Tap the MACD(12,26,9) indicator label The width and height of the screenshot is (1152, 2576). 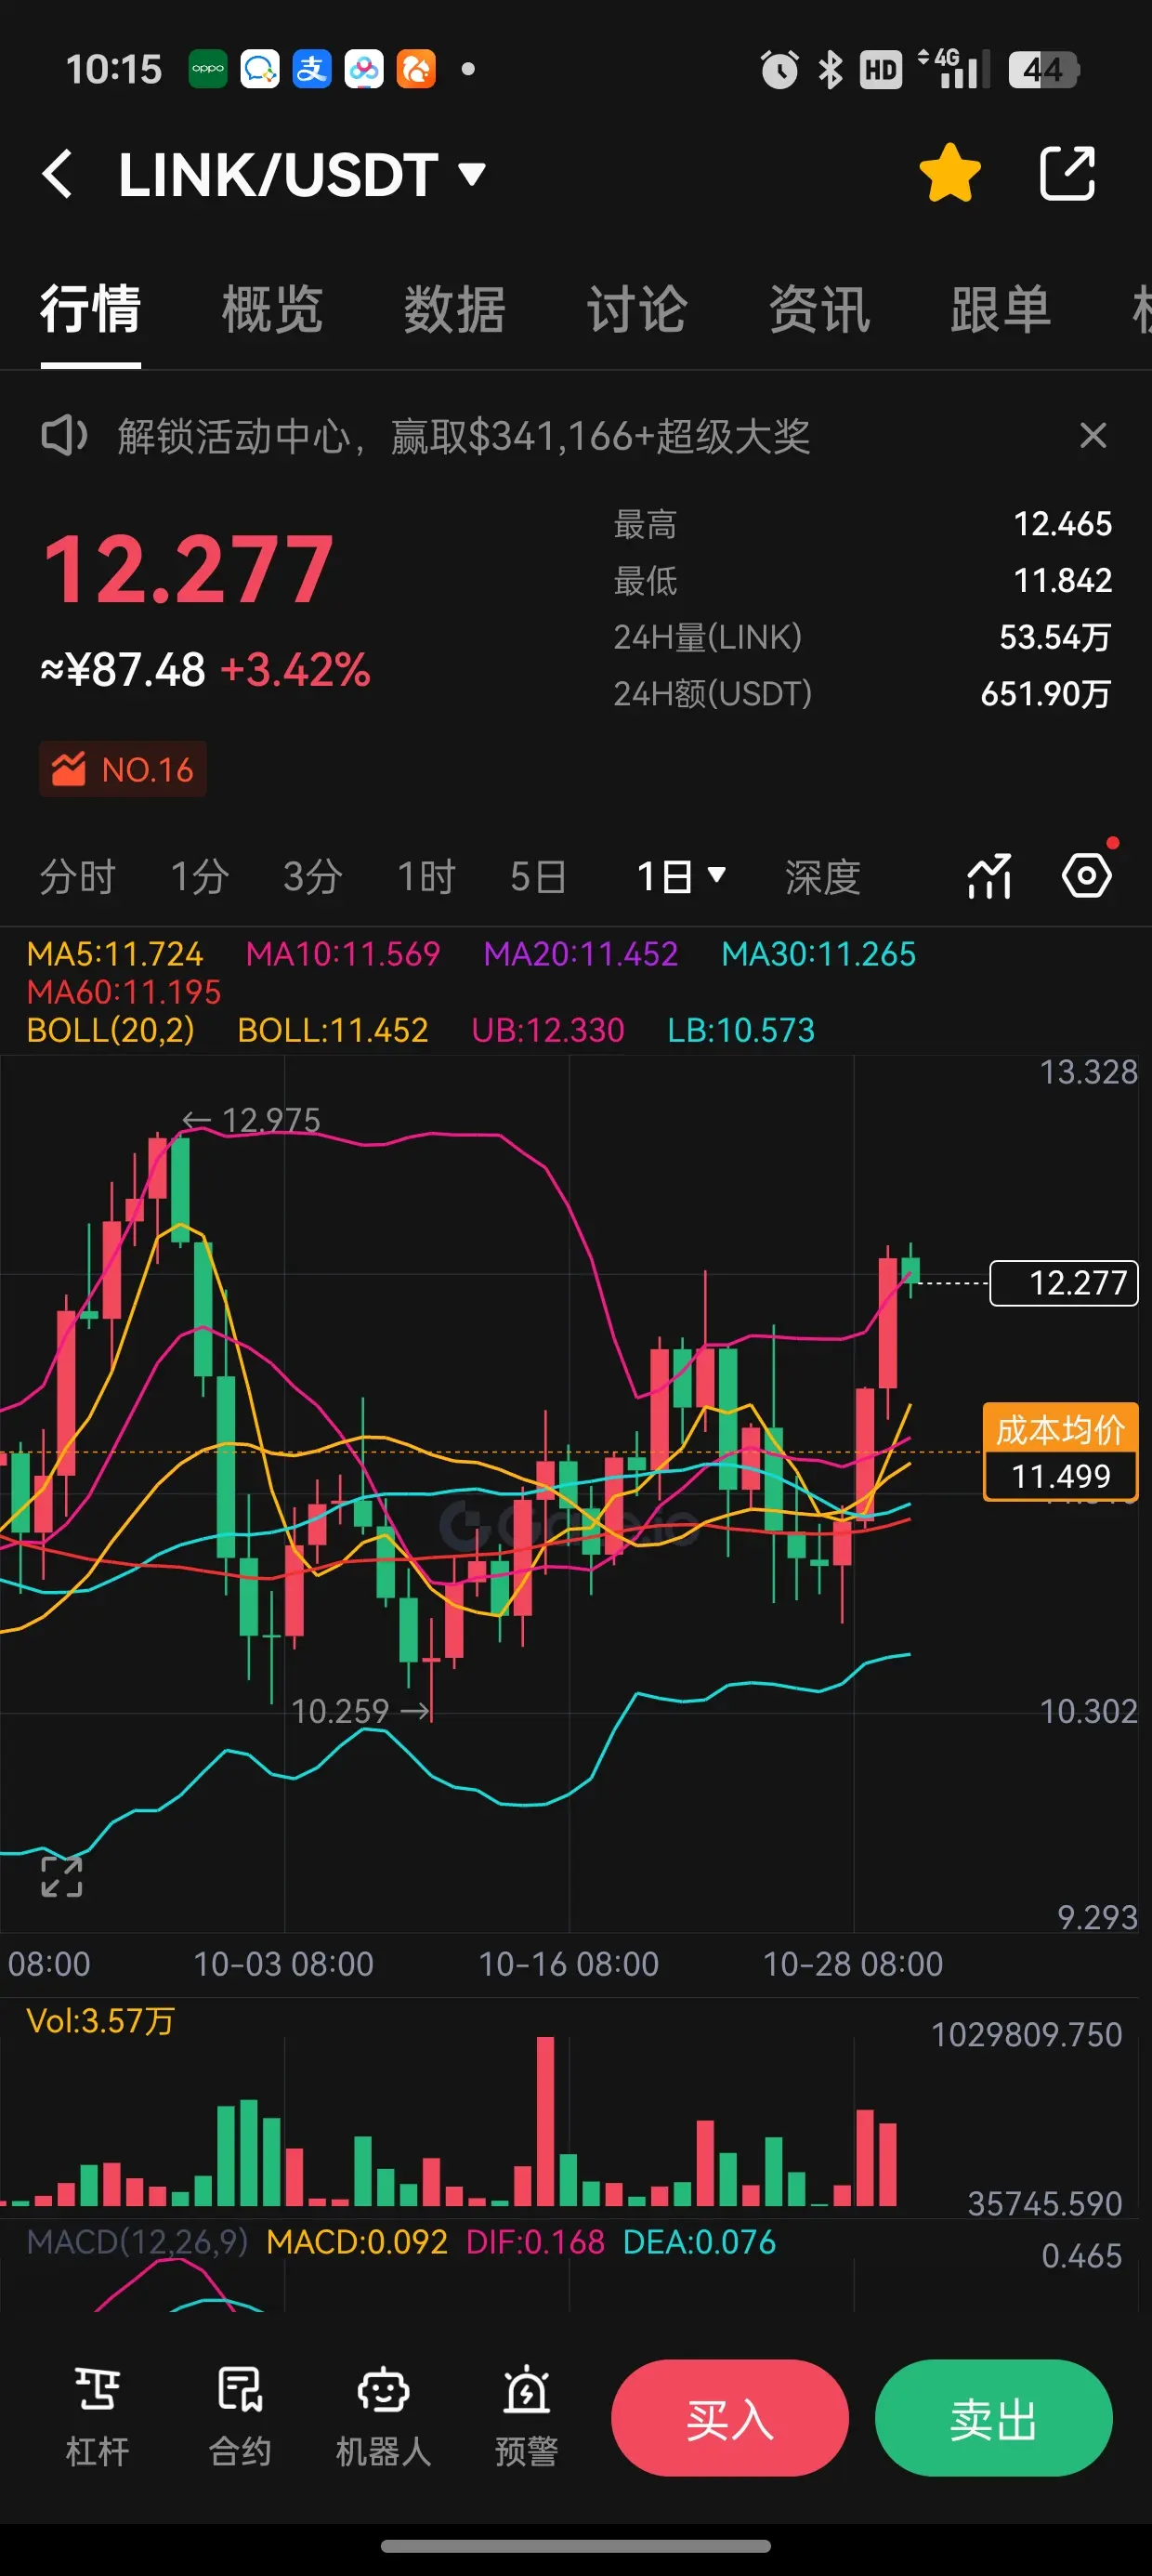point(137,2242)
